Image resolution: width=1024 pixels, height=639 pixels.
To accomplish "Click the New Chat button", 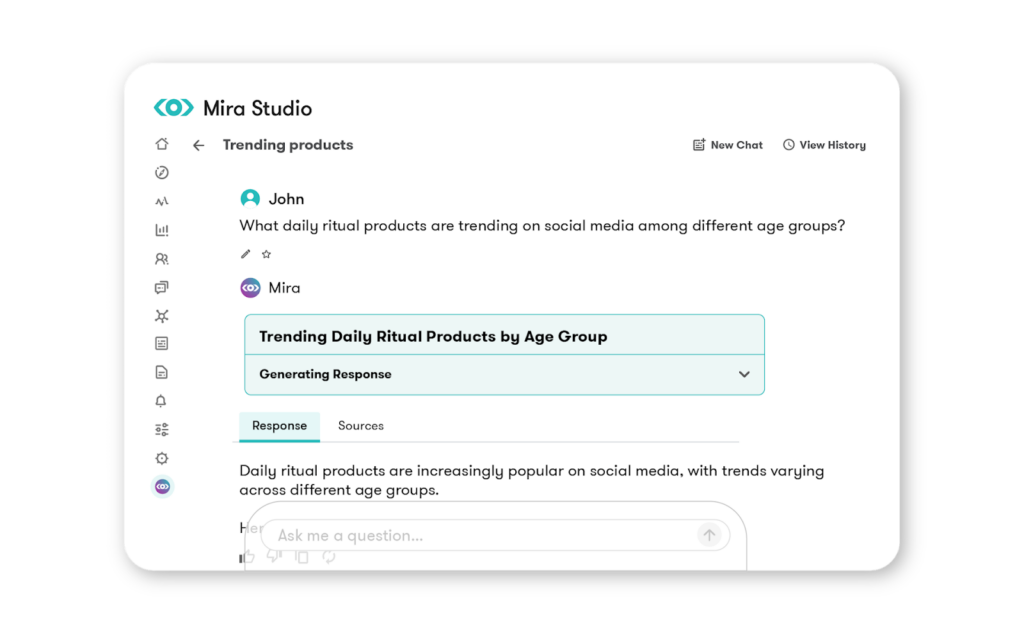I will pyautogui.click(x=727, y=145).
